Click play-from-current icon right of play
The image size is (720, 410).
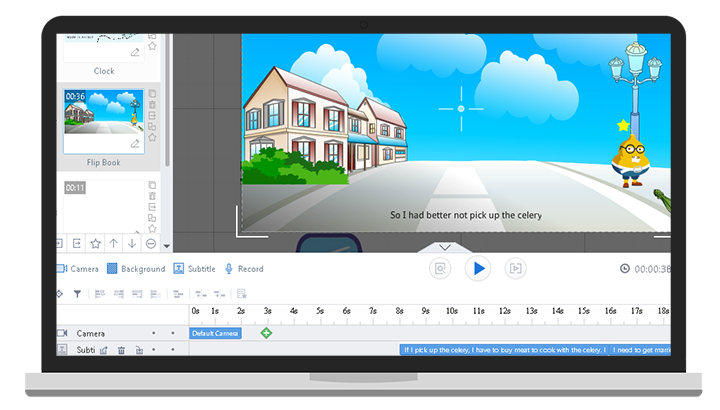click(515, 269)
